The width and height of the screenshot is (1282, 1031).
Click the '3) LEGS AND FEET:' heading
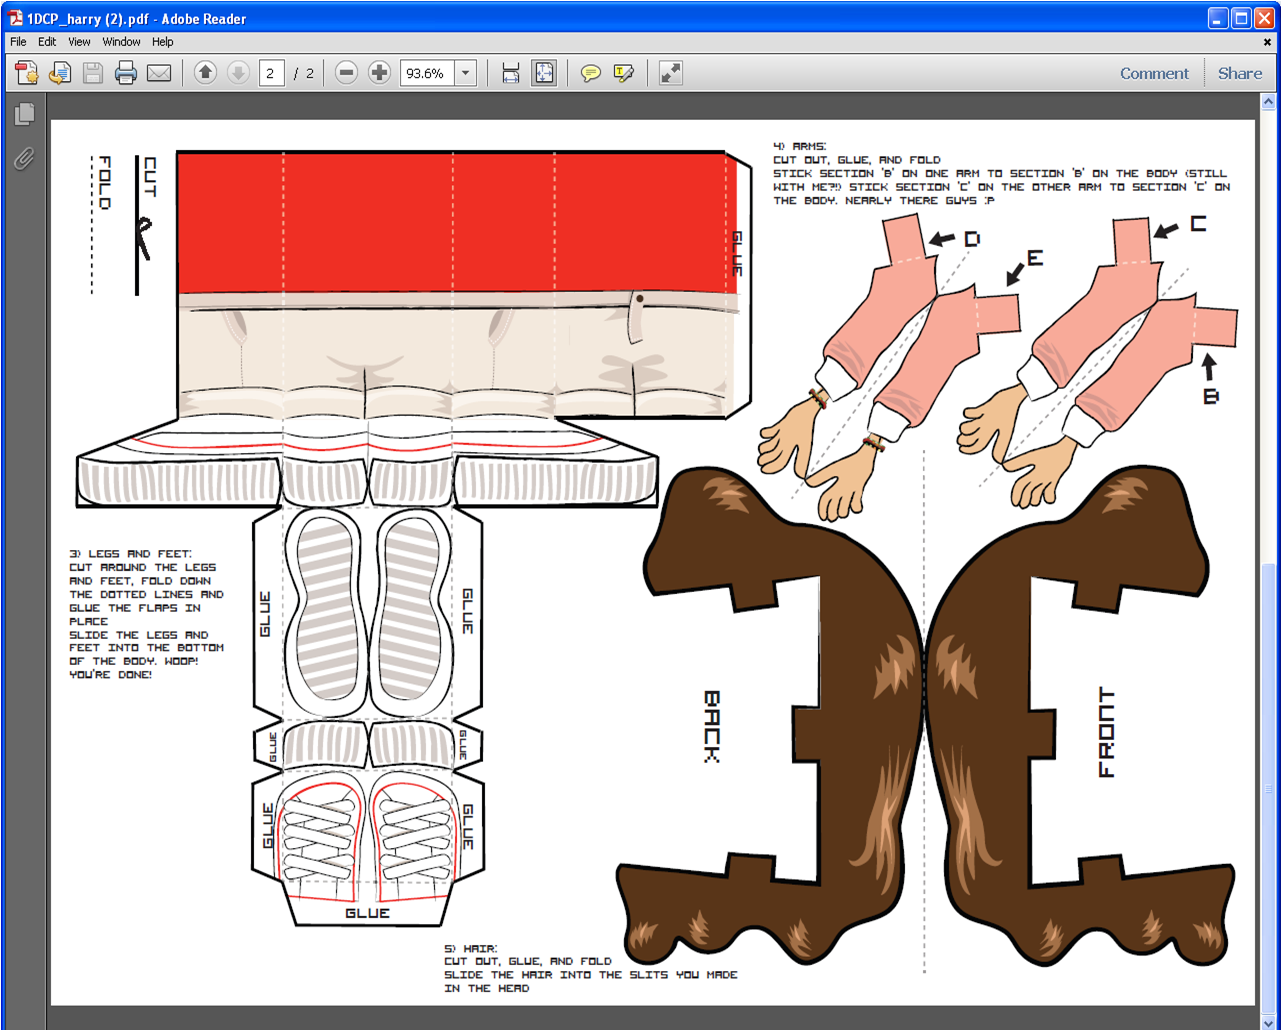point(131,553)
